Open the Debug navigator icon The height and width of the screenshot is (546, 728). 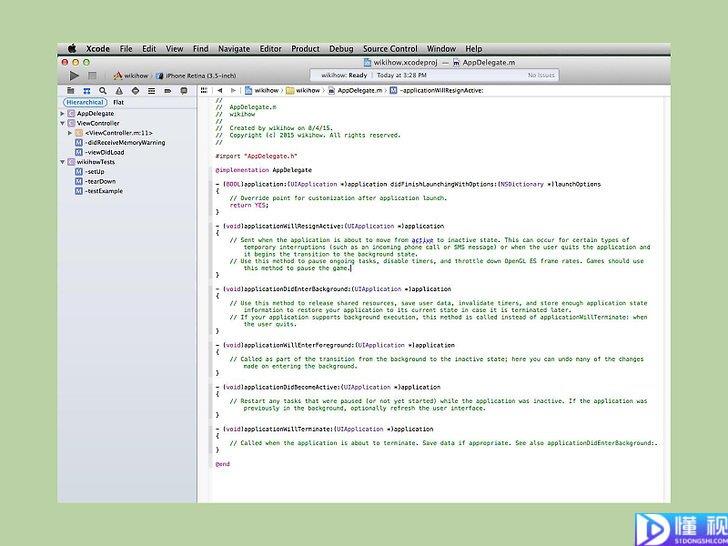151,91
